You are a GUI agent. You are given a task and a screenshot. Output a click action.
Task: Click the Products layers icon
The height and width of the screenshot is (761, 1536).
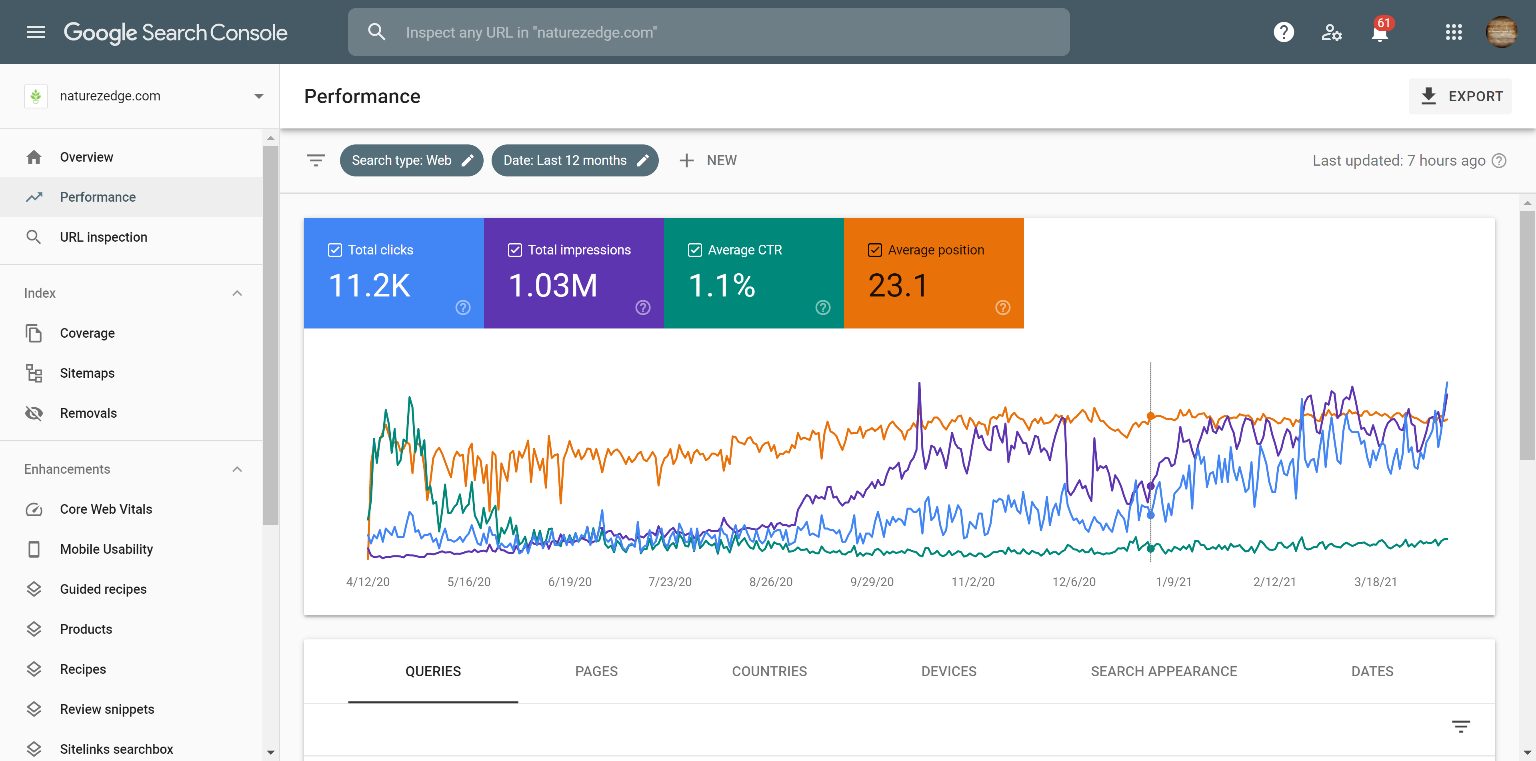34,629
